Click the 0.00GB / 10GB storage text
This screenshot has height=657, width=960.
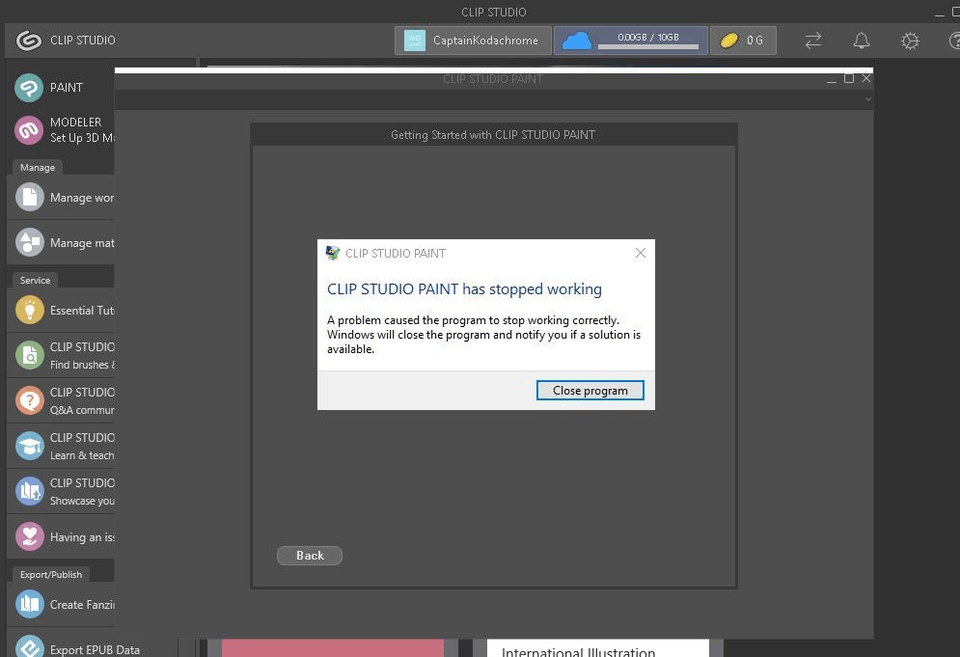pyautogui.click(x=648, y=37)
